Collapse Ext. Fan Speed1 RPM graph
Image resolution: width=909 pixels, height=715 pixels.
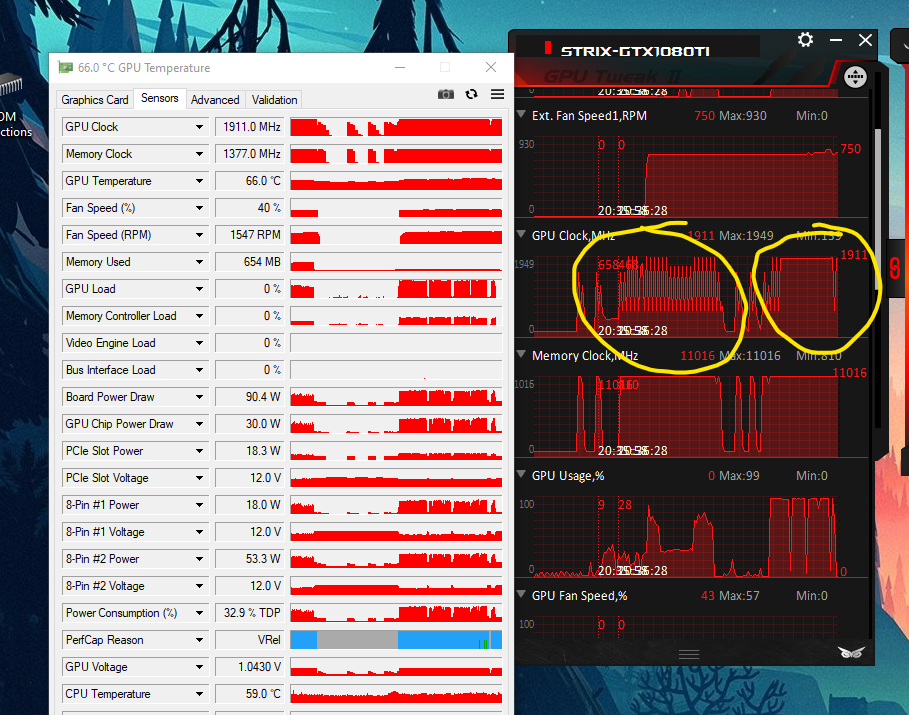521,114
